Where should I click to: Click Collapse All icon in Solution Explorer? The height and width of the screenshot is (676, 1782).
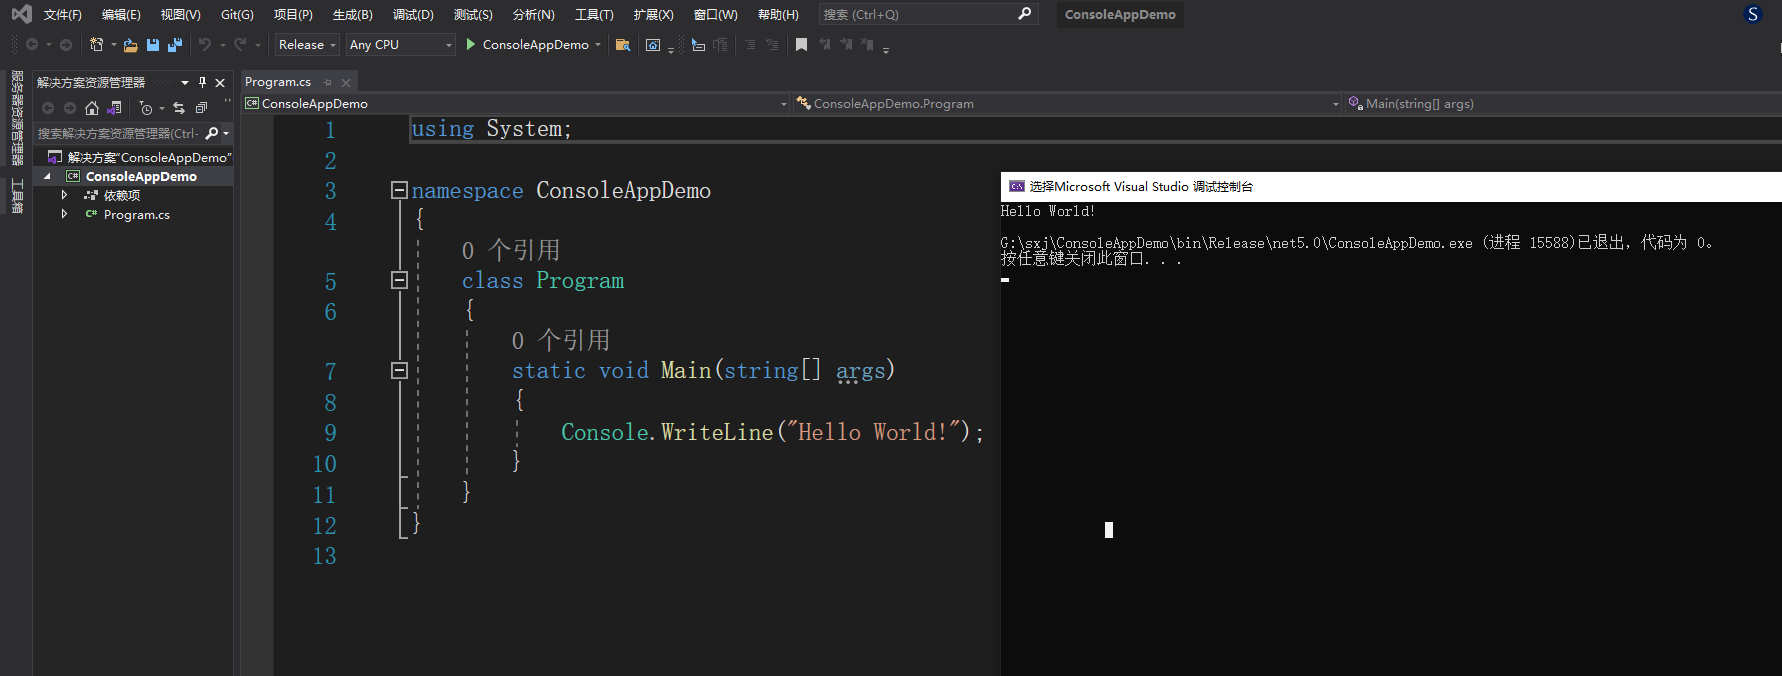click(201, 108)
